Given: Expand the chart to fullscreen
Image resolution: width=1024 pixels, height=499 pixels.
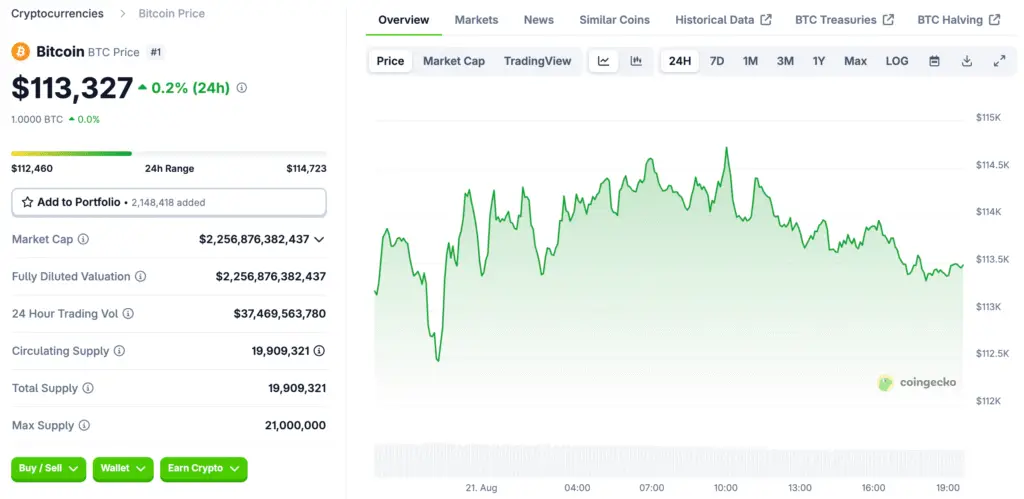Looking at the screenshot, I should [x=999, y=61].
